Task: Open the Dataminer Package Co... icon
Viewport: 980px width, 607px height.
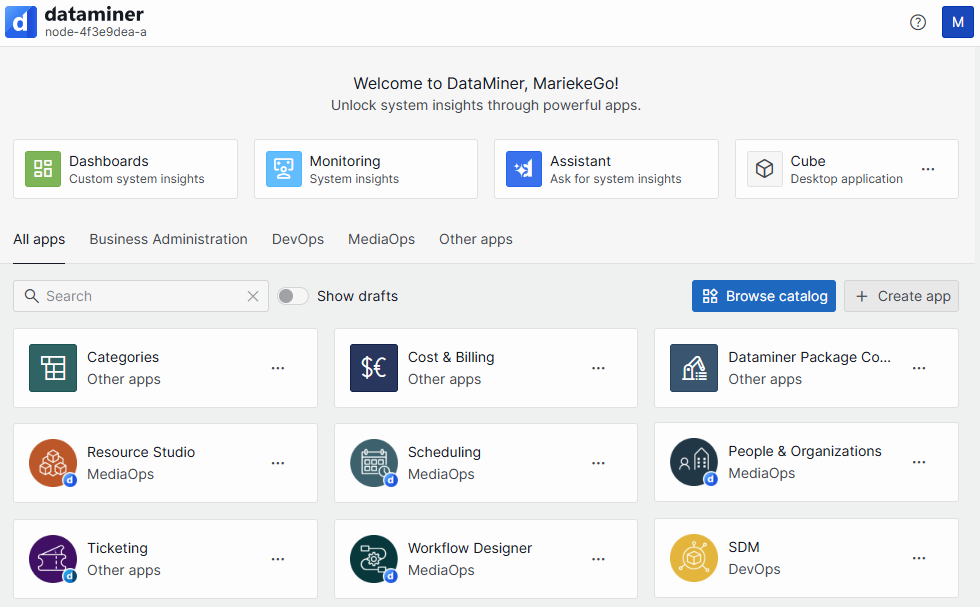Action: click(x=694, y=368)
